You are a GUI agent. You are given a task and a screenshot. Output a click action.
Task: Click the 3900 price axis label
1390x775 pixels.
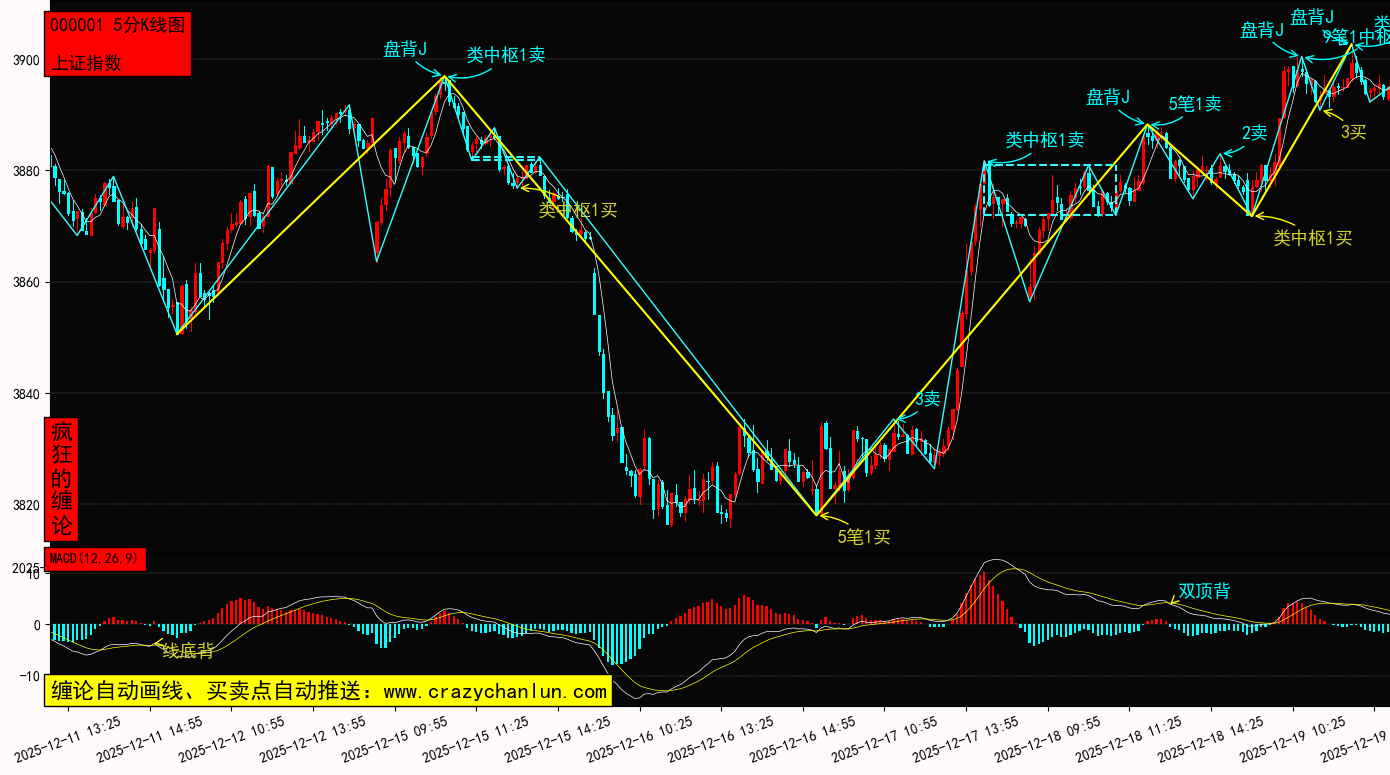click(x=26, y=61)
